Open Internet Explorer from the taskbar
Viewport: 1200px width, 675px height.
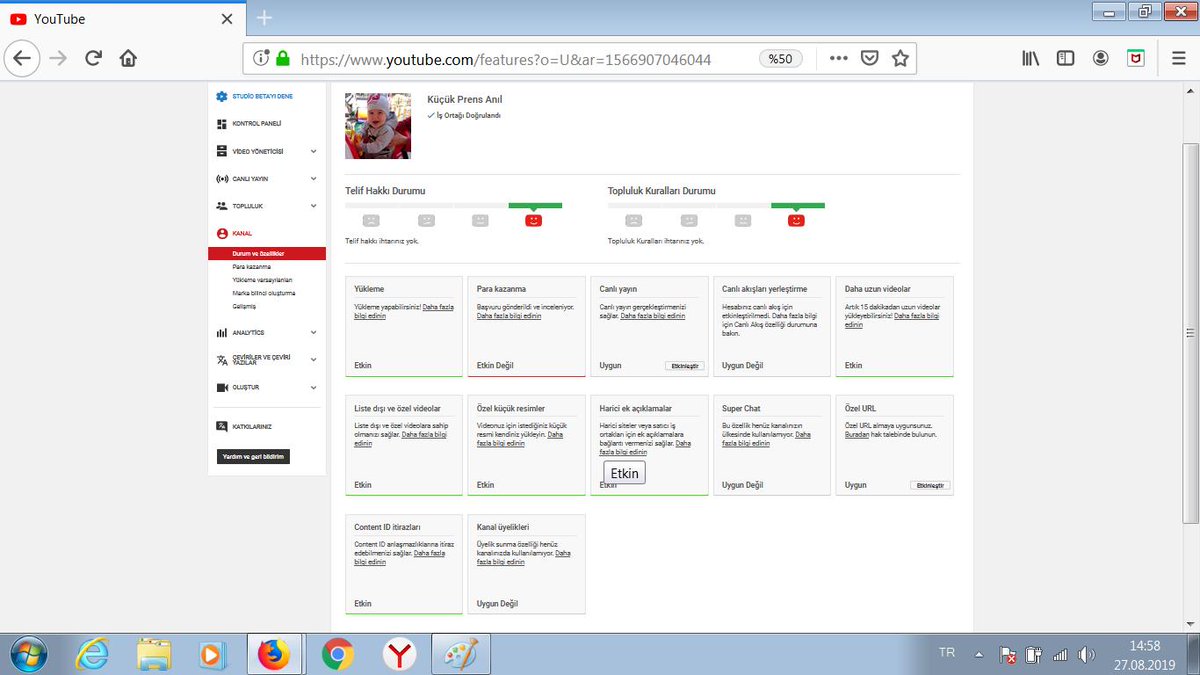[x=92, y=654]
